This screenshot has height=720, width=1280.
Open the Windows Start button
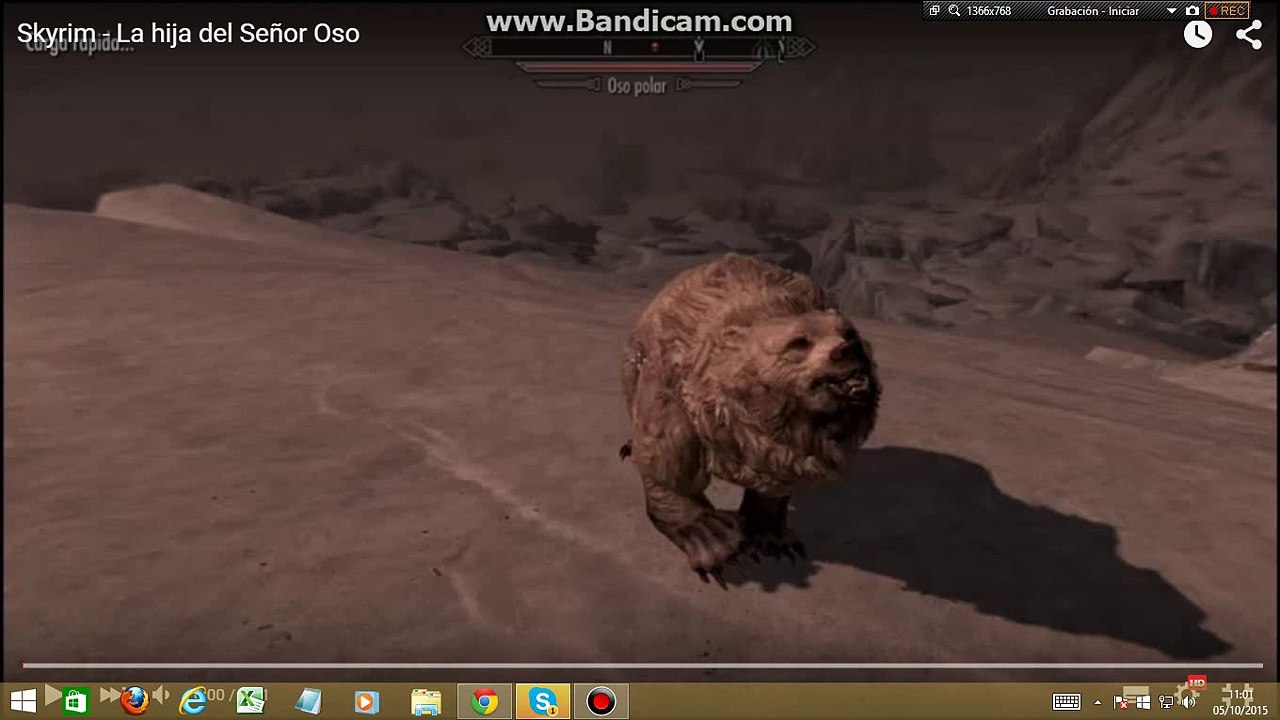[23, 701]
